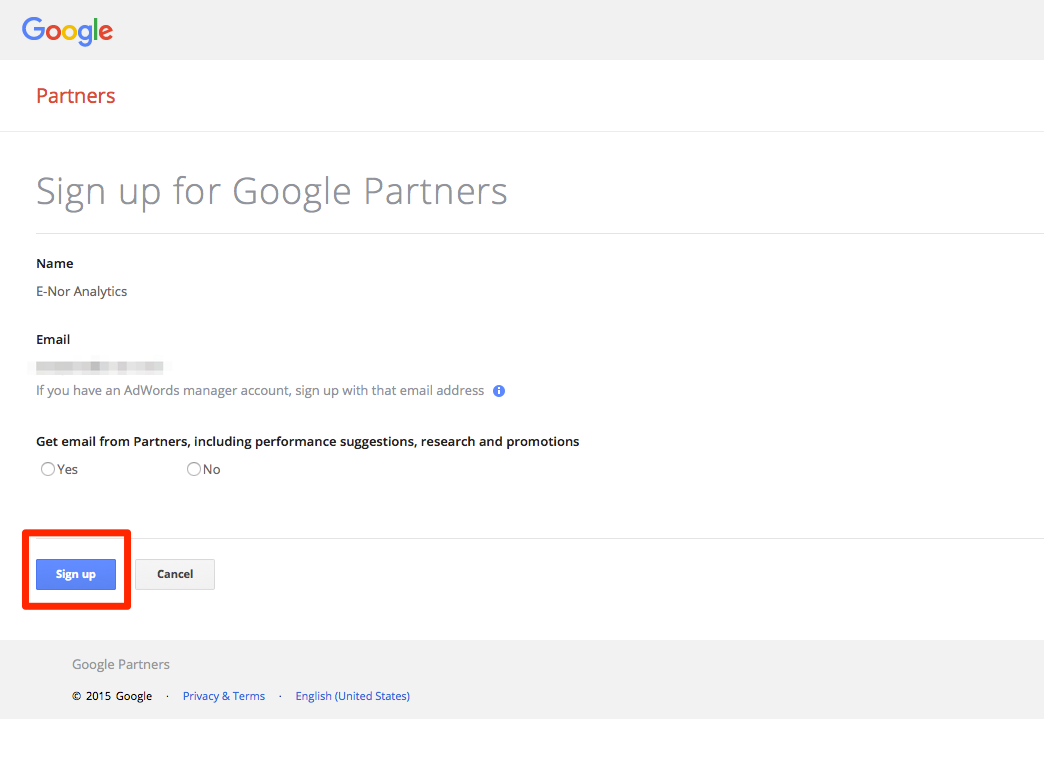
Task: Click the information icon after the AdWords message
Action: point(498,390)
